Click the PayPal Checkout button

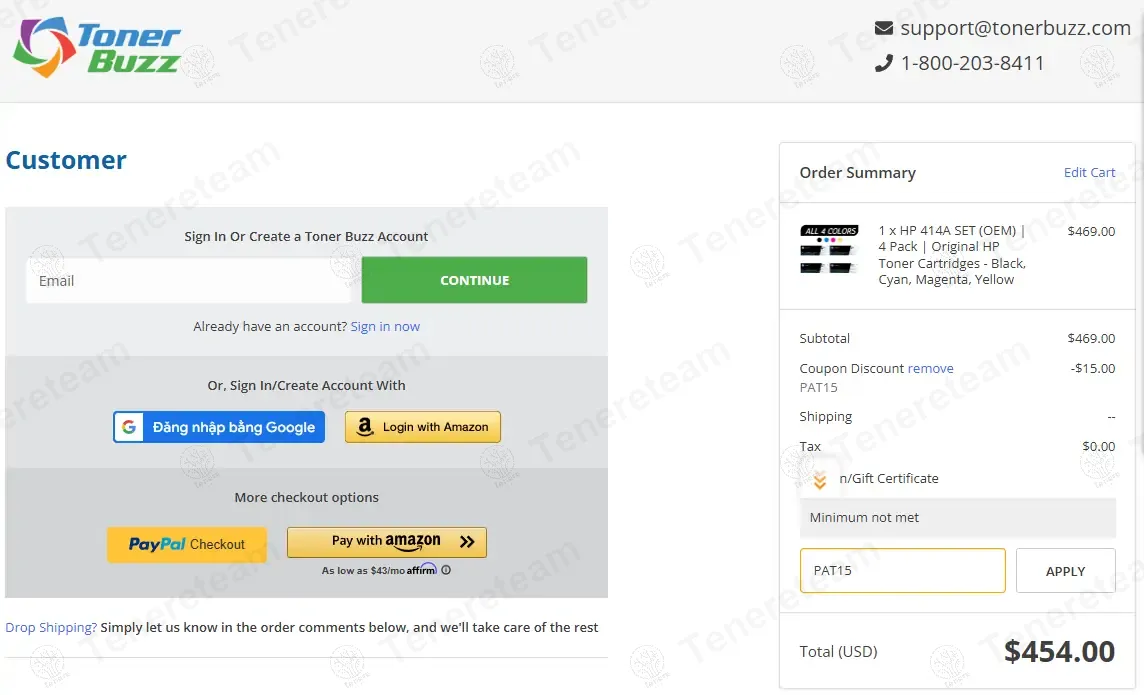click(x=187, y=544)
